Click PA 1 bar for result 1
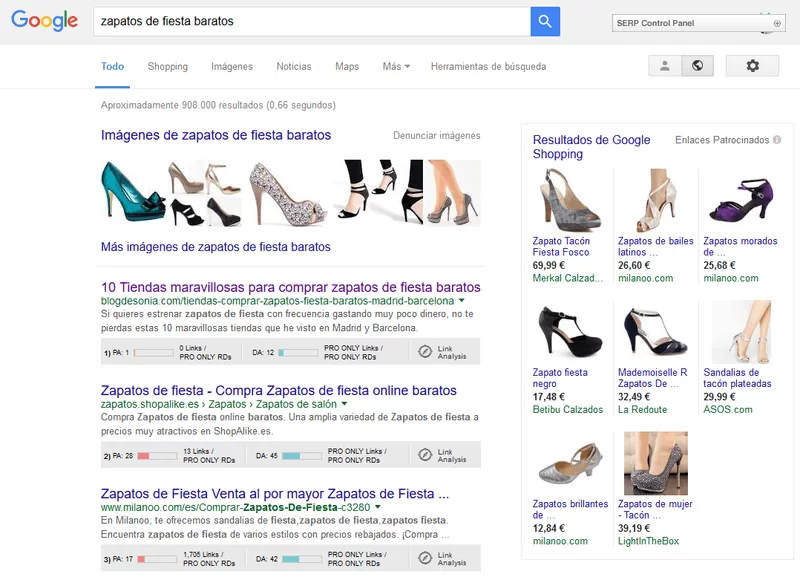The width and height of the screenshot is (800, 583). click(x=154, y=352)
